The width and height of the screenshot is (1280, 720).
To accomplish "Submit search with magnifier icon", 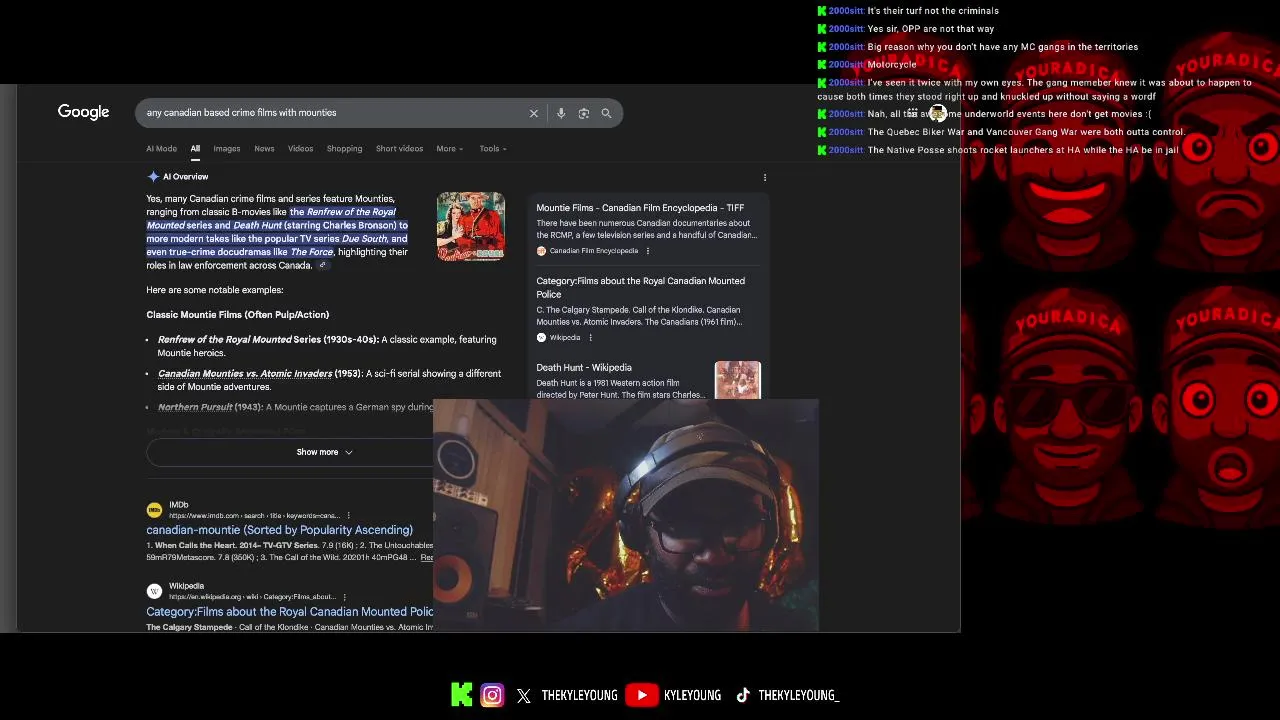I will 606,113.
